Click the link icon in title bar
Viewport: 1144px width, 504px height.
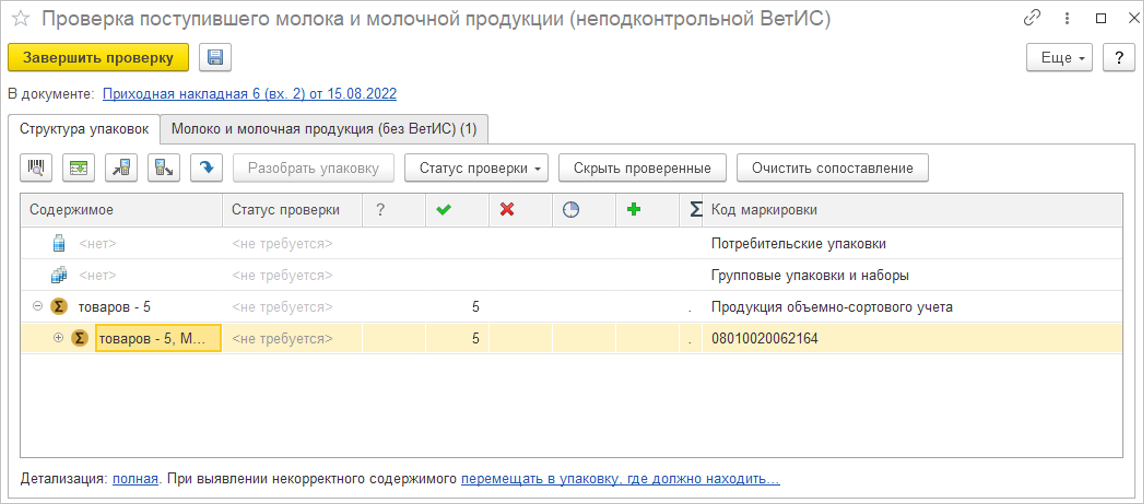coord(1032,19)
